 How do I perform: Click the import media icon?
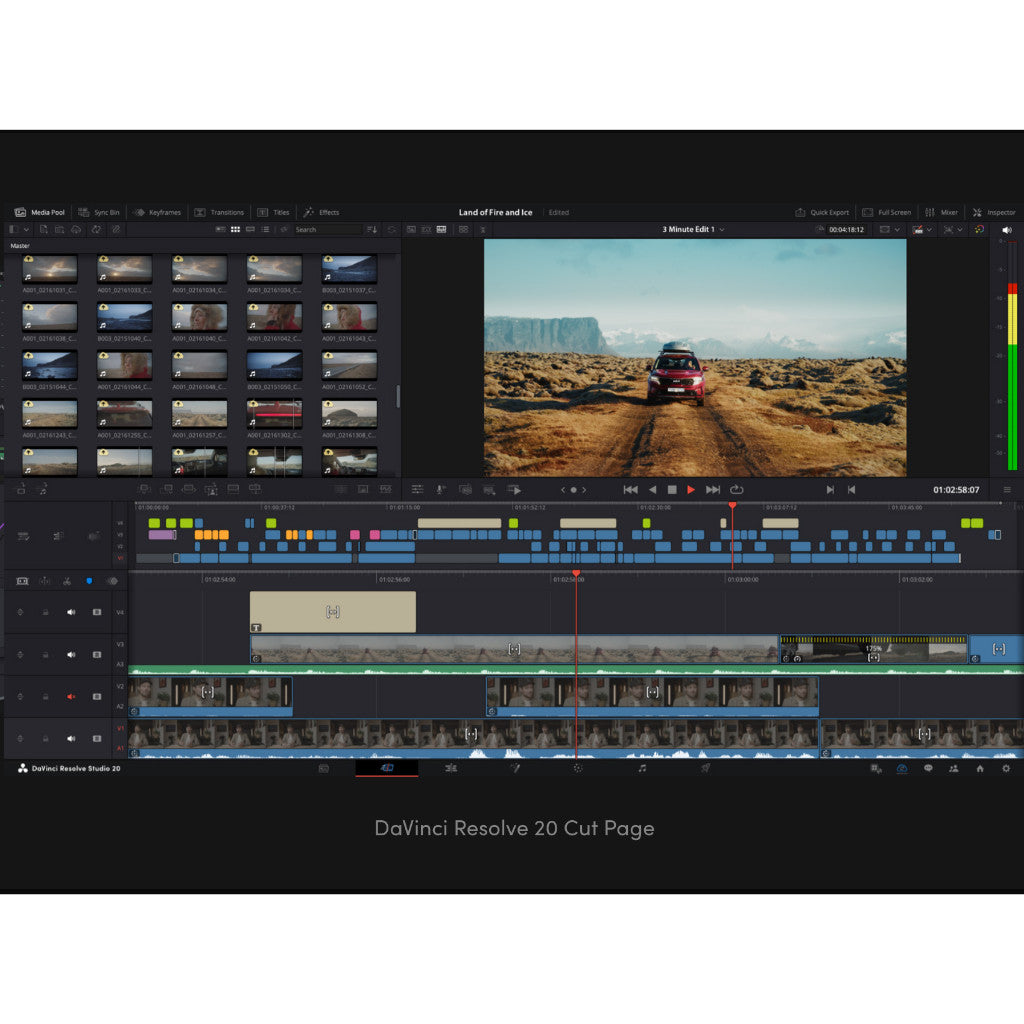pos(43,229)
